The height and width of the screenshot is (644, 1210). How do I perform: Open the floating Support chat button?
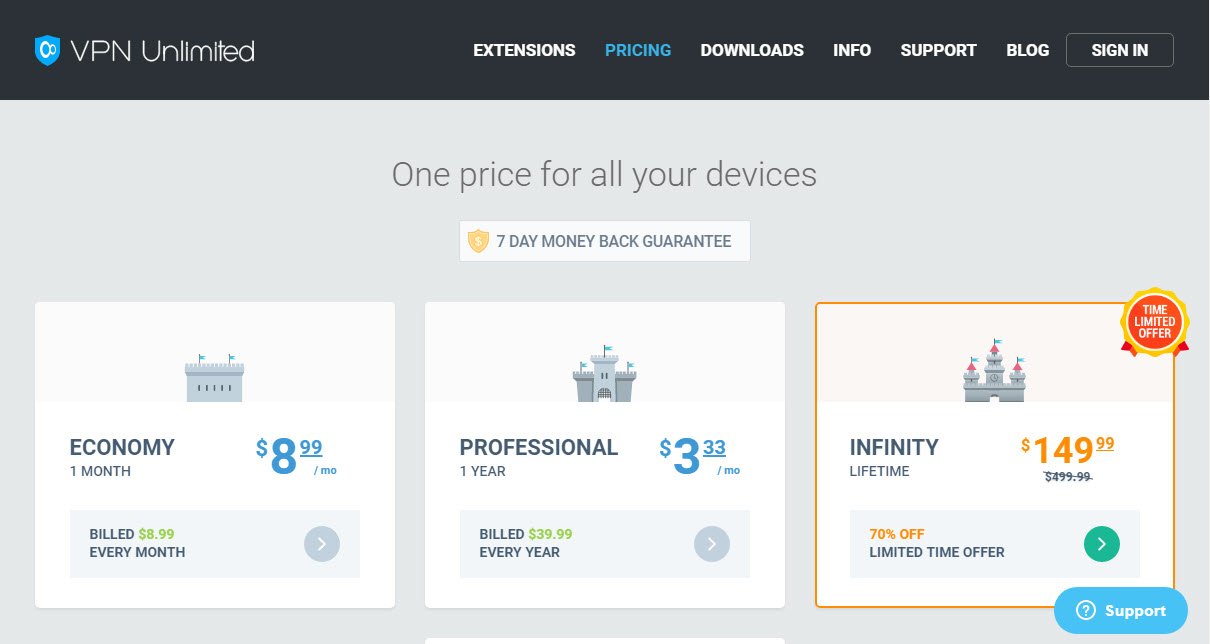(1121, 611)
